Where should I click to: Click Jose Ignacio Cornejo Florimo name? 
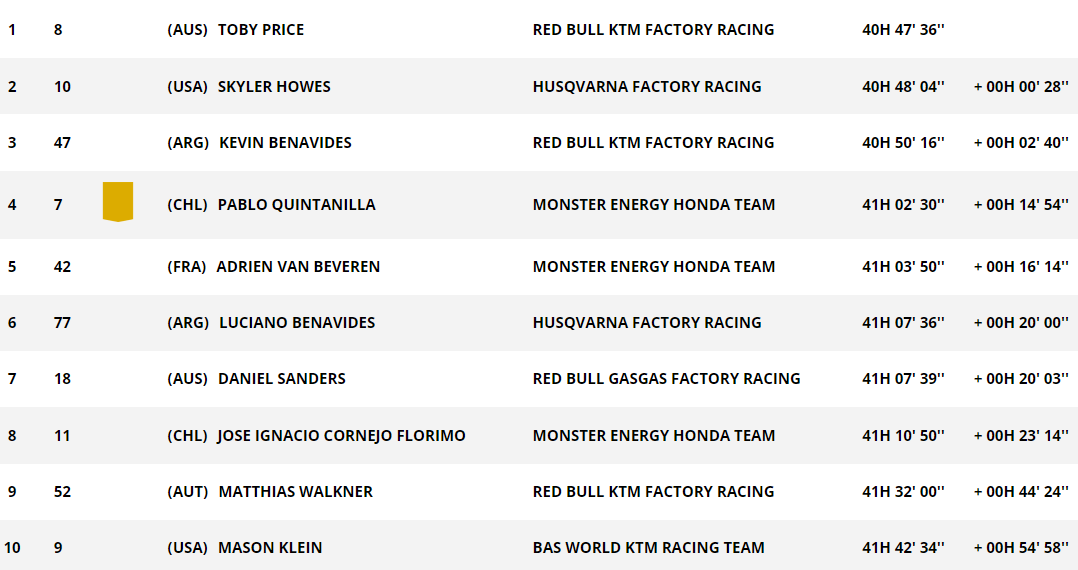(x=341, y=436)
